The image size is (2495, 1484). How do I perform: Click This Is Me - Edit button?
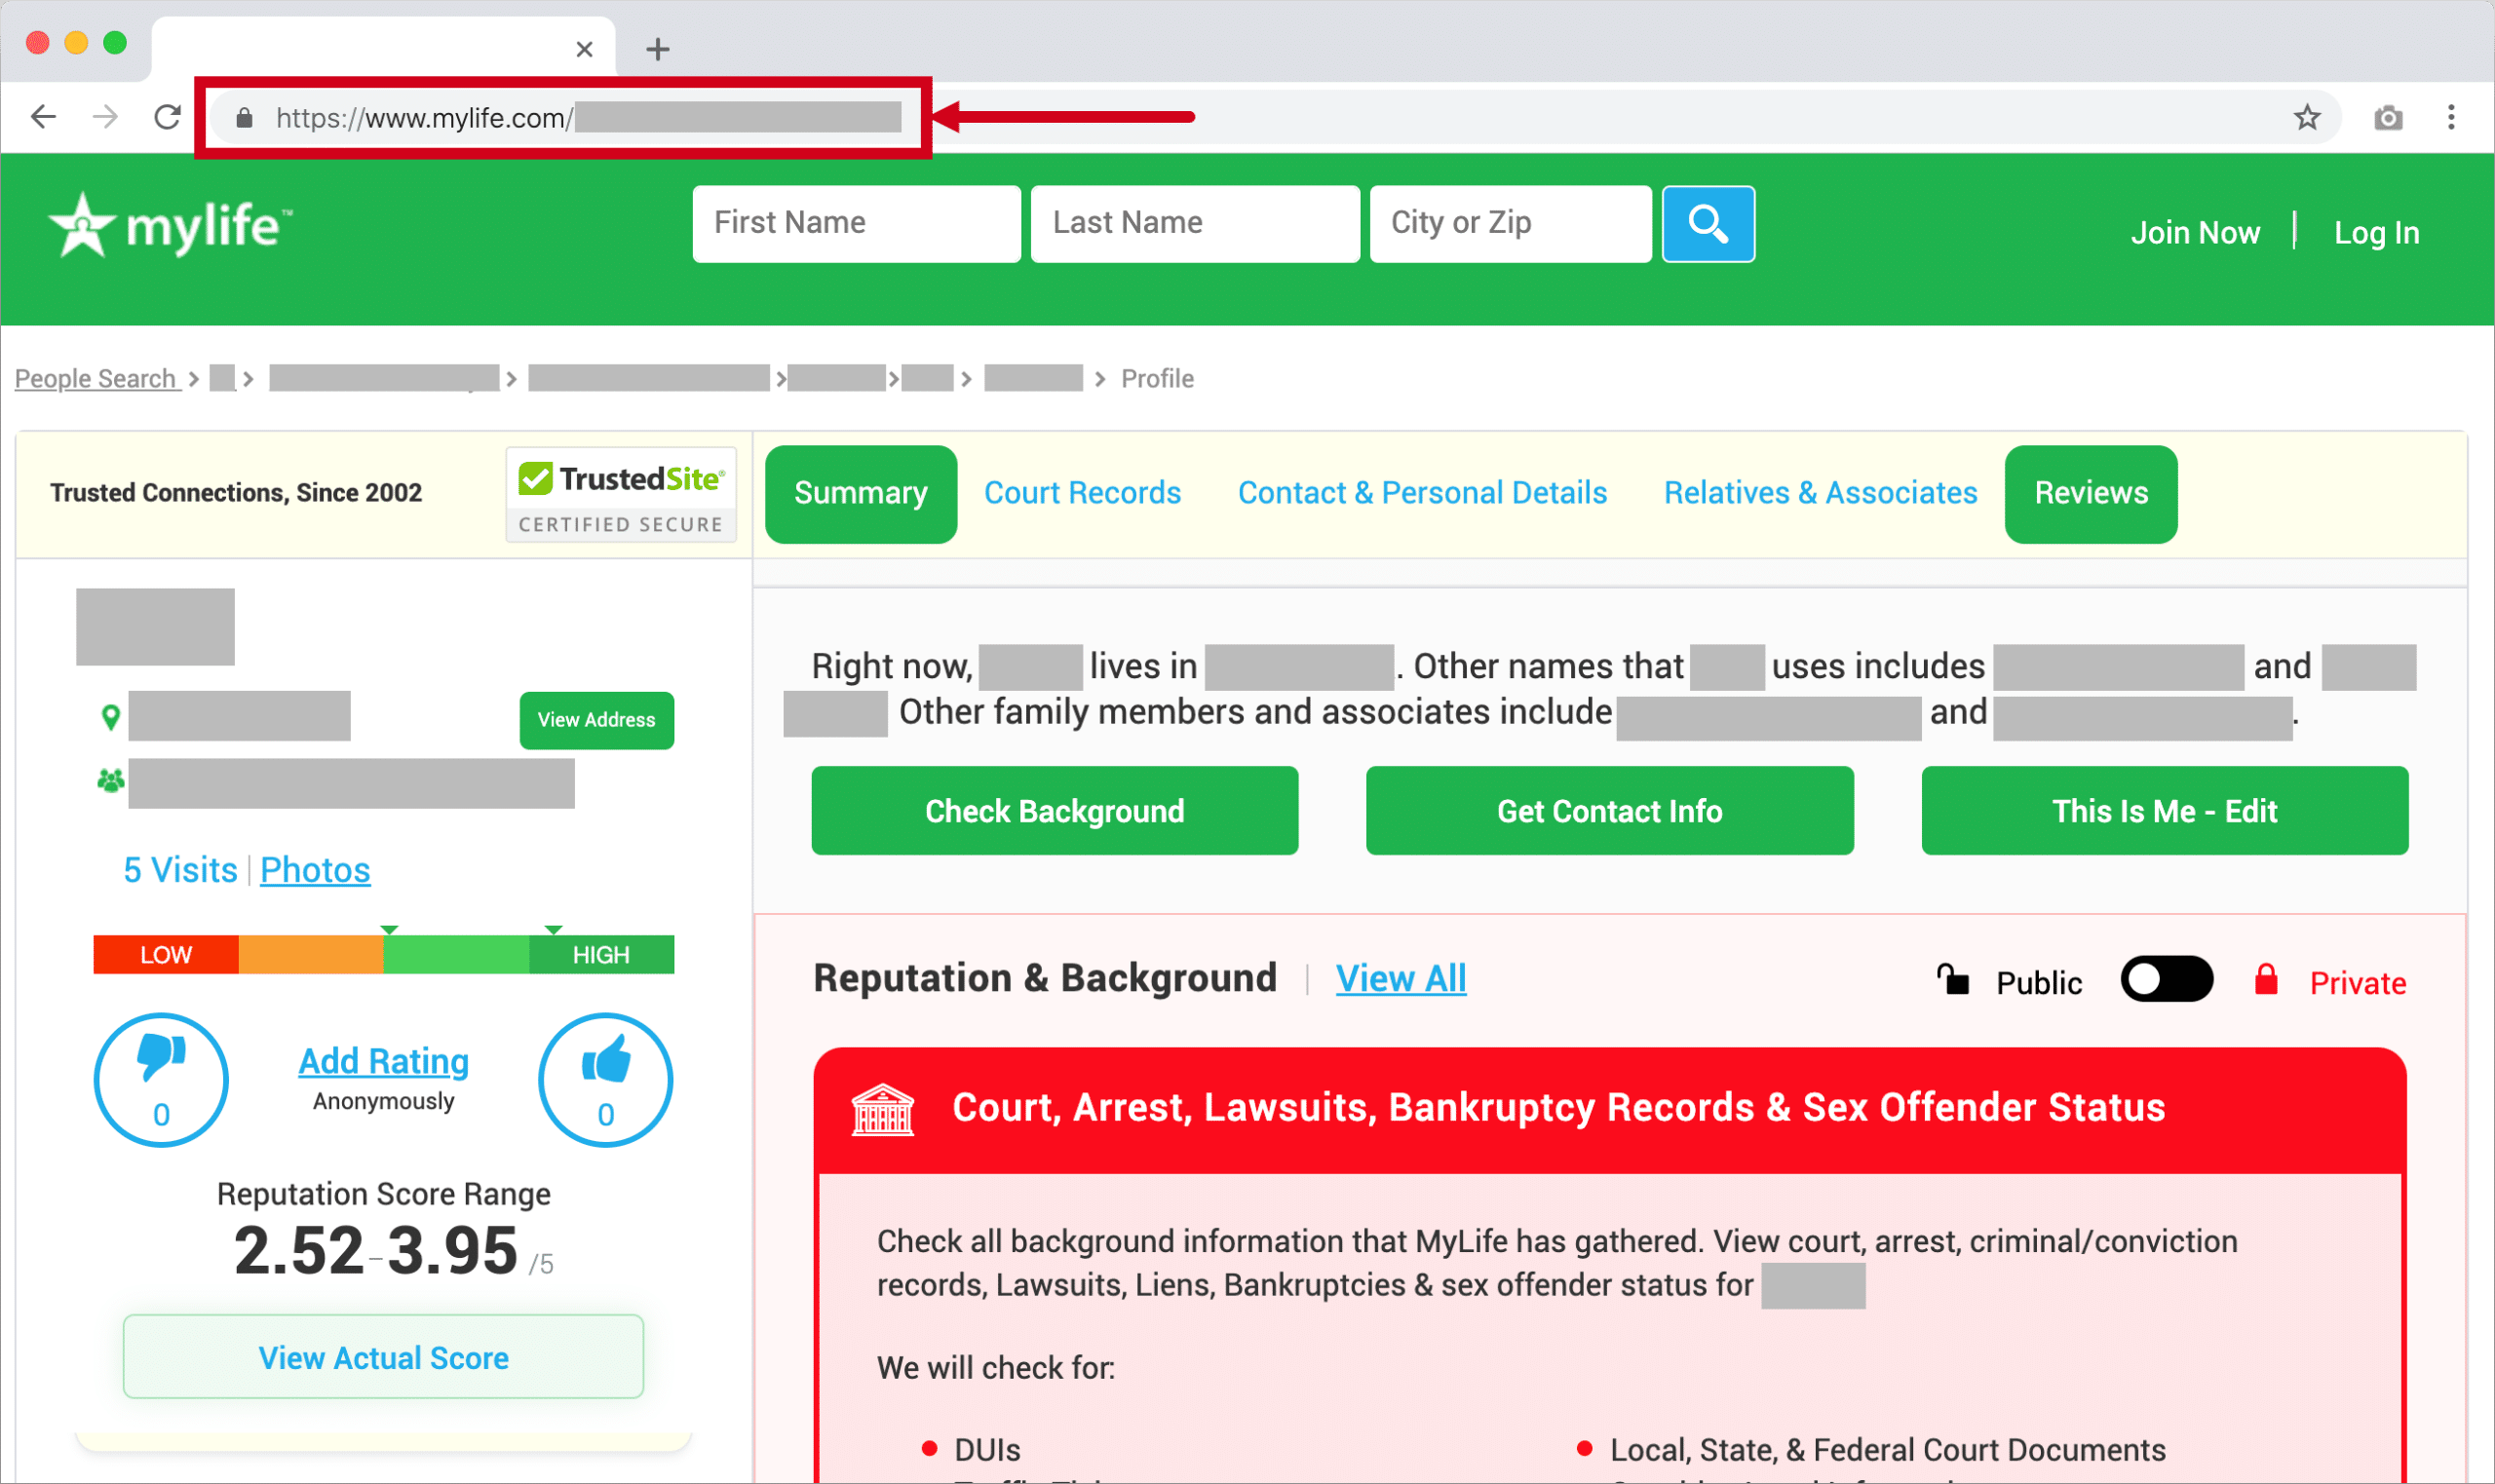point(2164,811)
